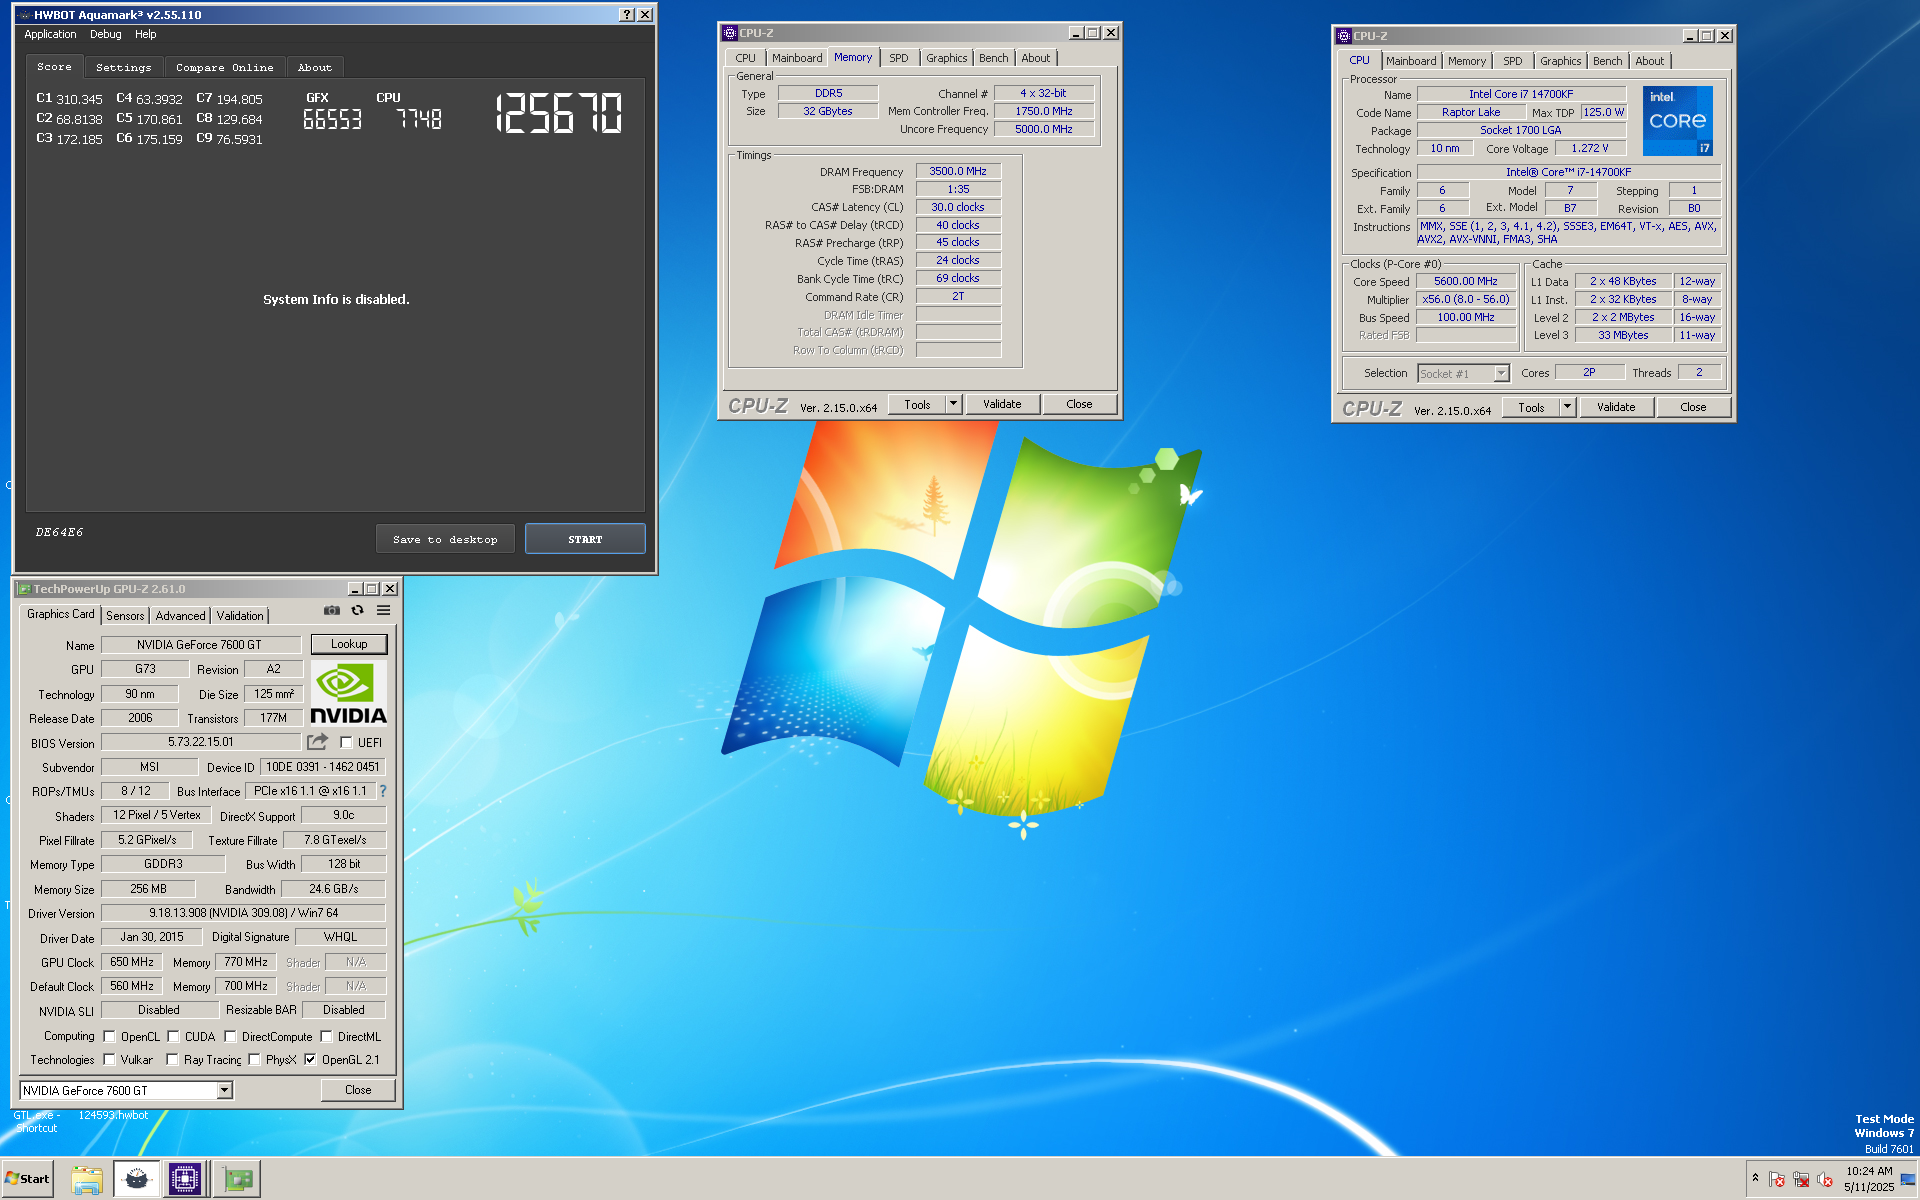Click Save to desktop button
Screen dimensions: 1920x1200
(445, 539)
